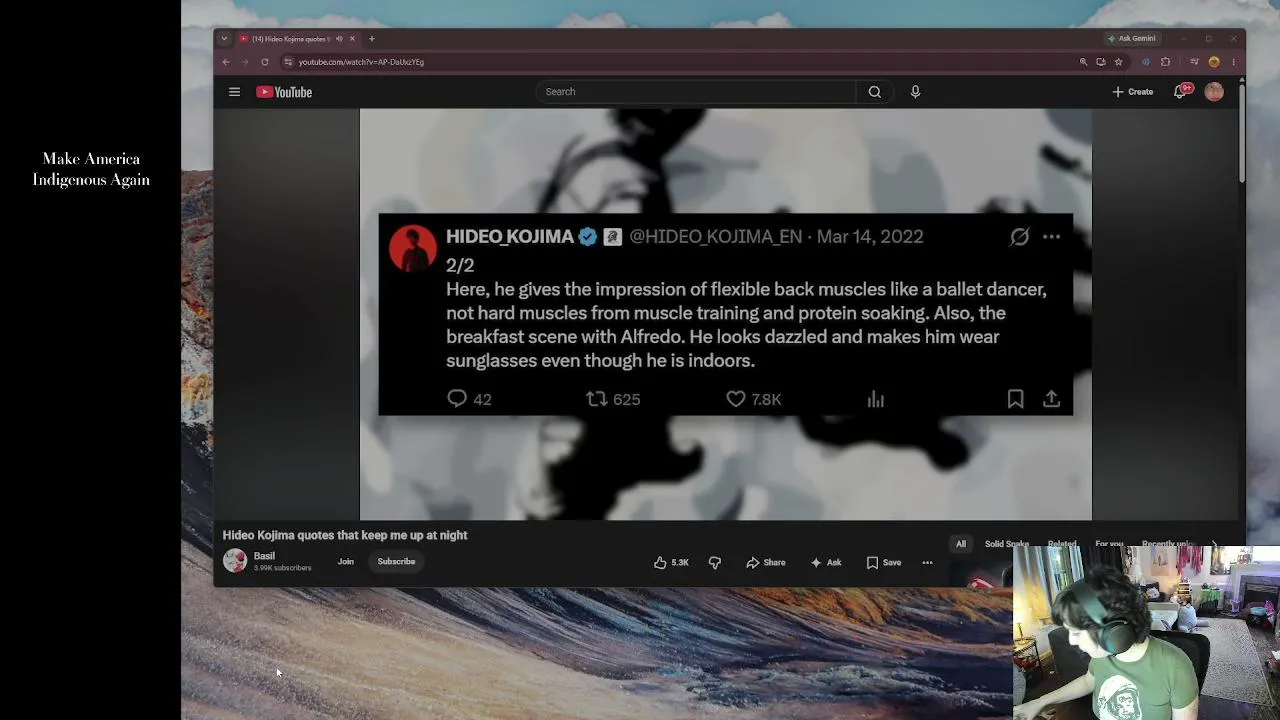Mute the YouTube tab audio

coord(339,39)
